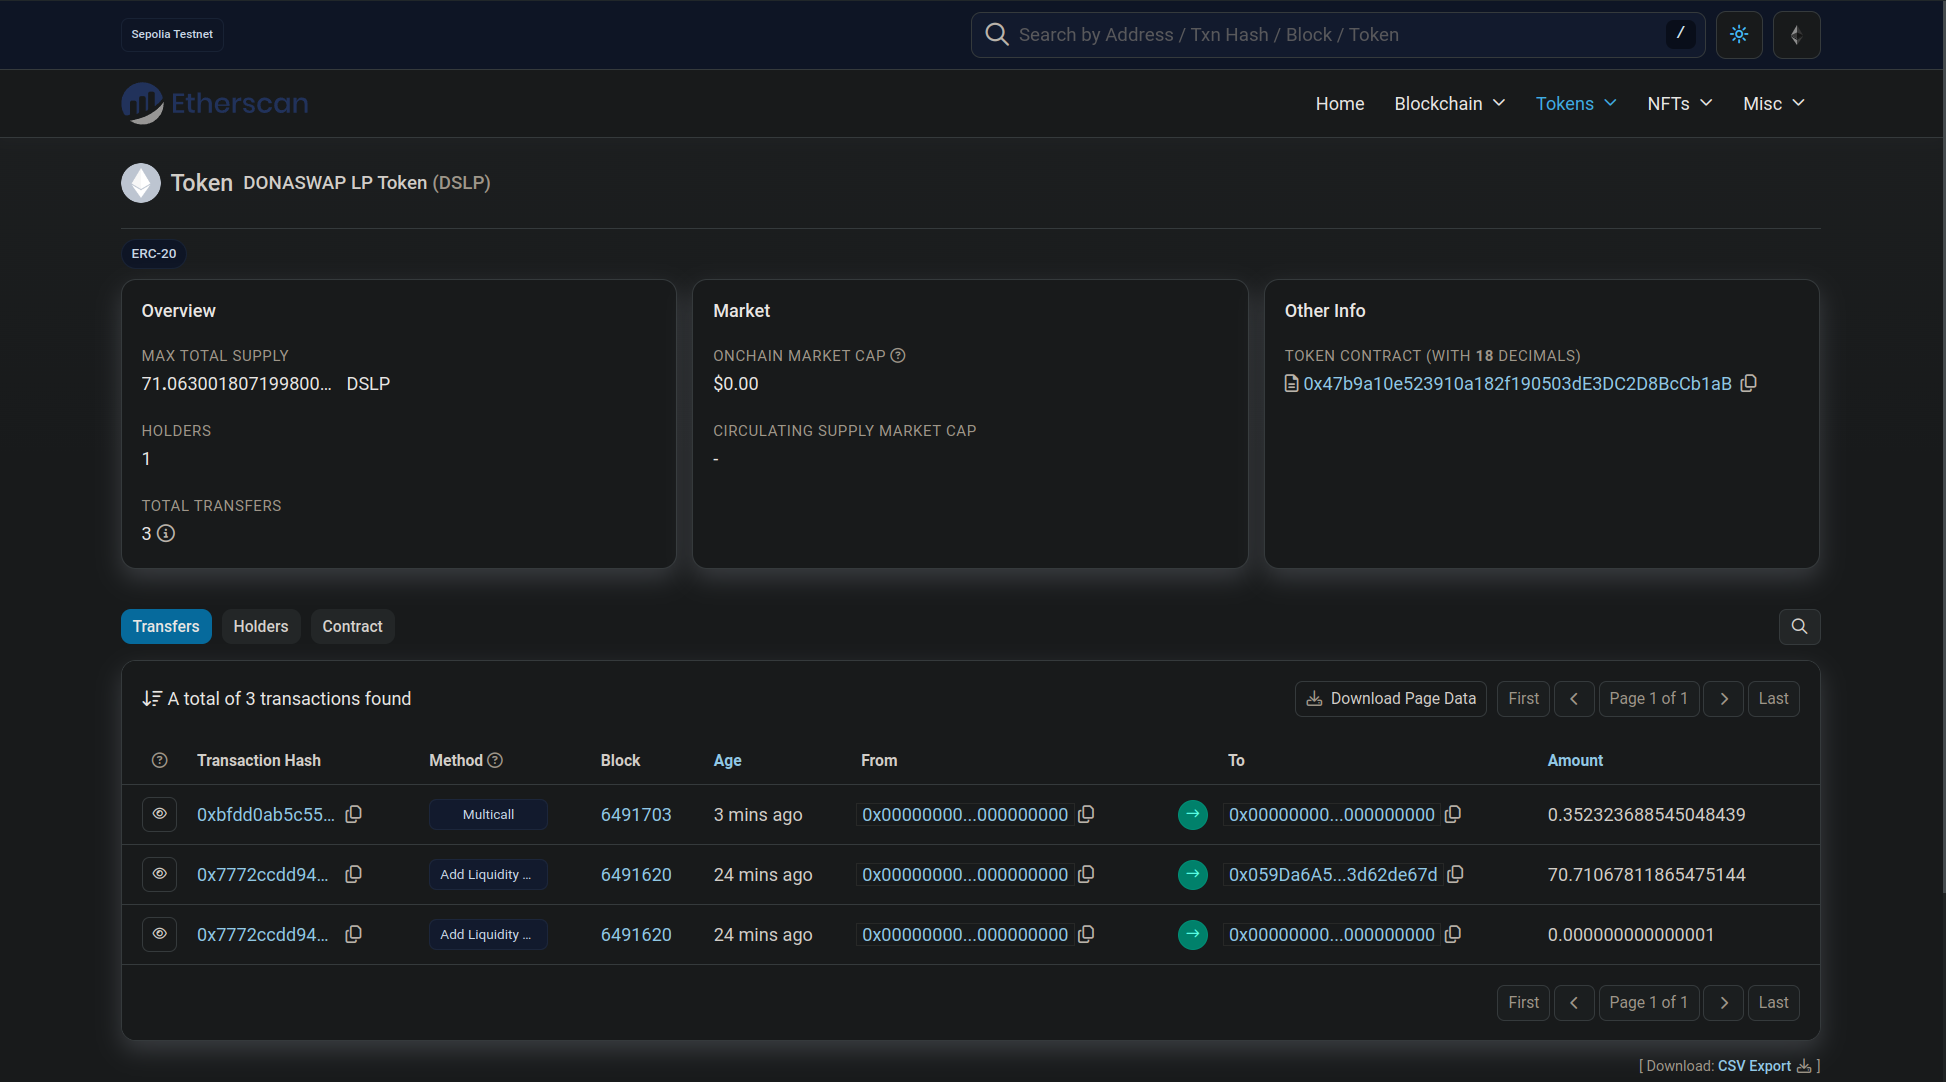Viewport: 1946px width, 1082px height.
Task: Click amount 0.352323688545048439
Action: point(1646,815)
